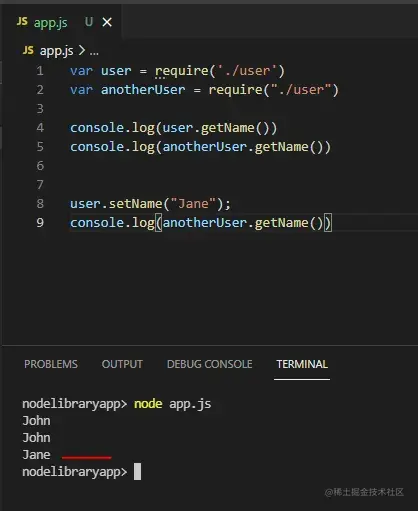Click first 'John' terminal output line
Viewport: 418px width, 511px height.
(36, 421)
